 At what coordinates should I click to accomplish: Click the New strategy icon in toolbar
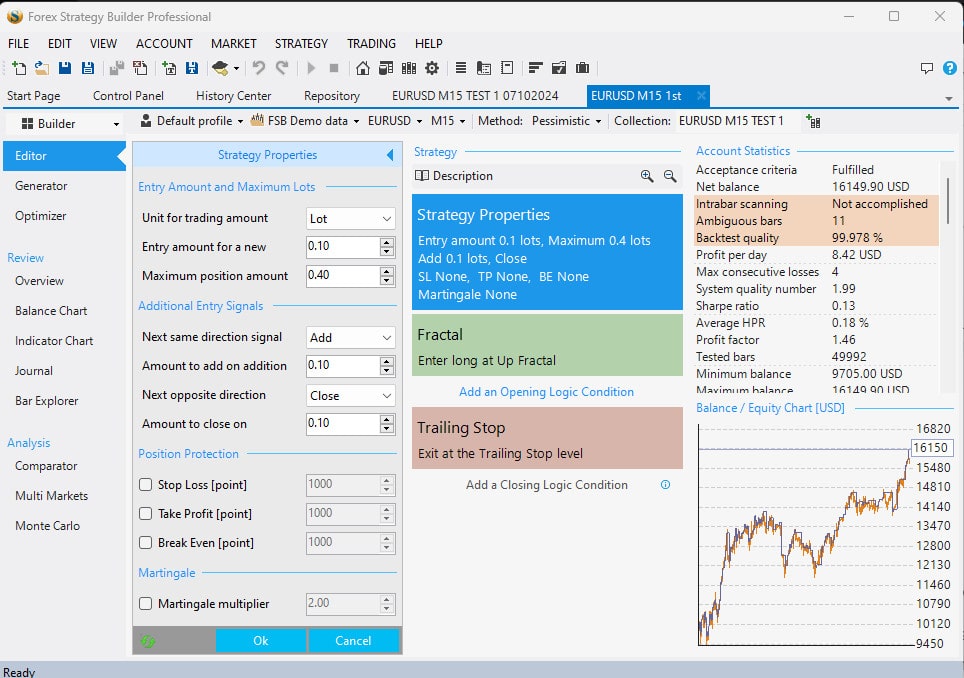tap(19, 68)
